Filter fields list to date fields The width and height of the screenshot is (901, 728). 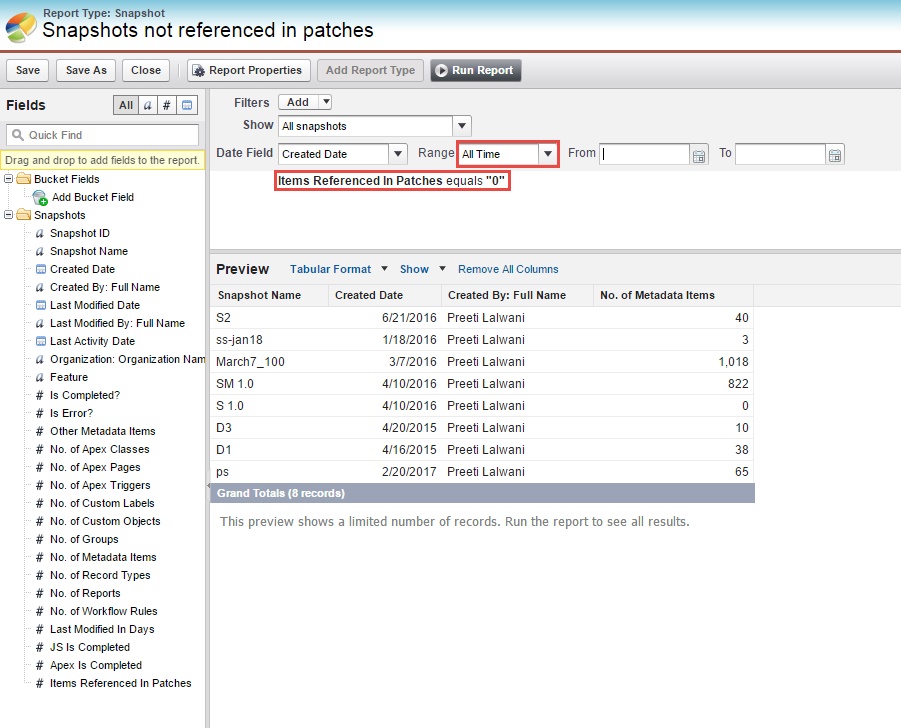click(187, 105)
